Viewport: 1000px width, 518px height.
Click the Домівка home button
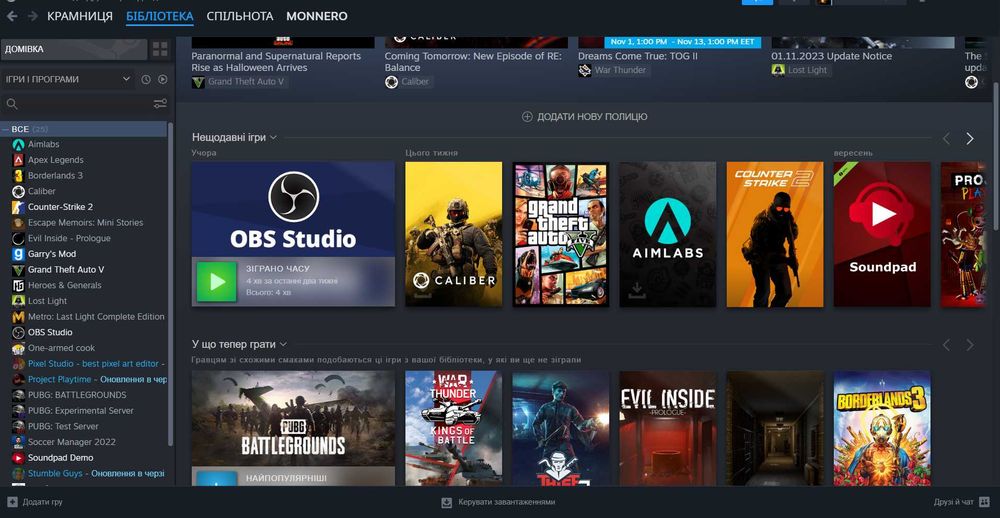[x=74, y=49]
